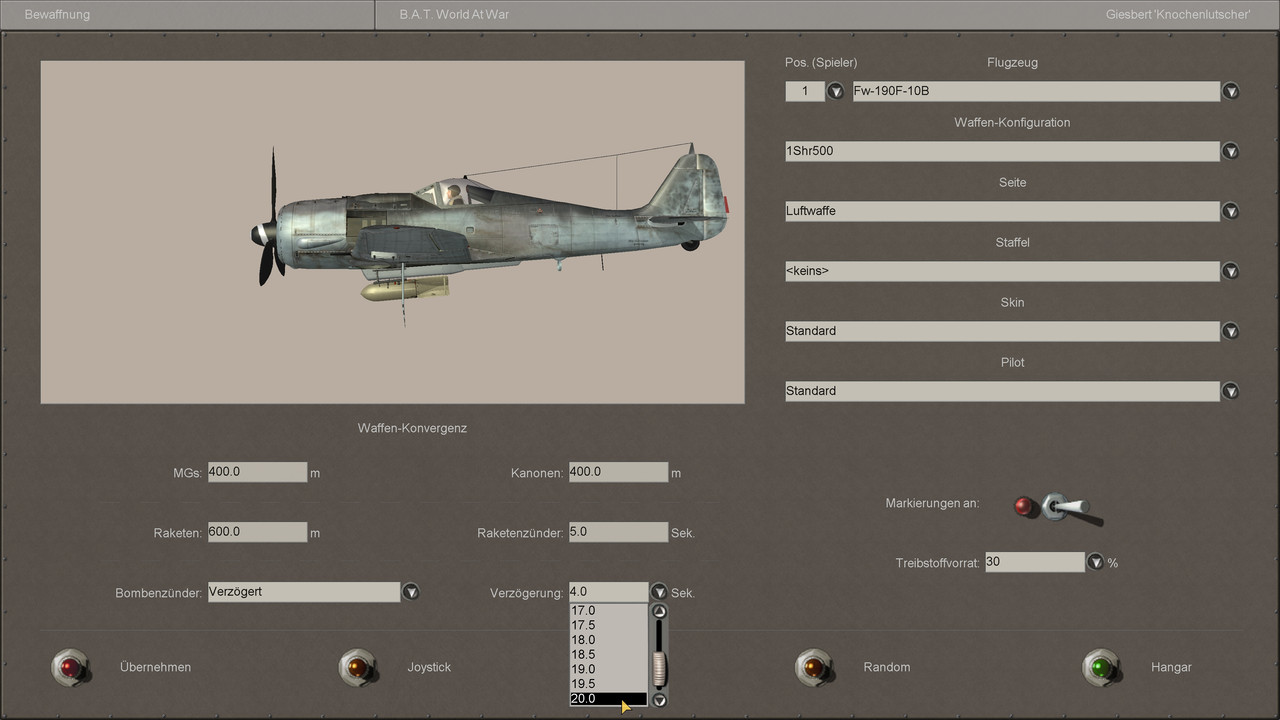
Task: Pick 19.5 from the delay list
Action: tap(609, 684)
